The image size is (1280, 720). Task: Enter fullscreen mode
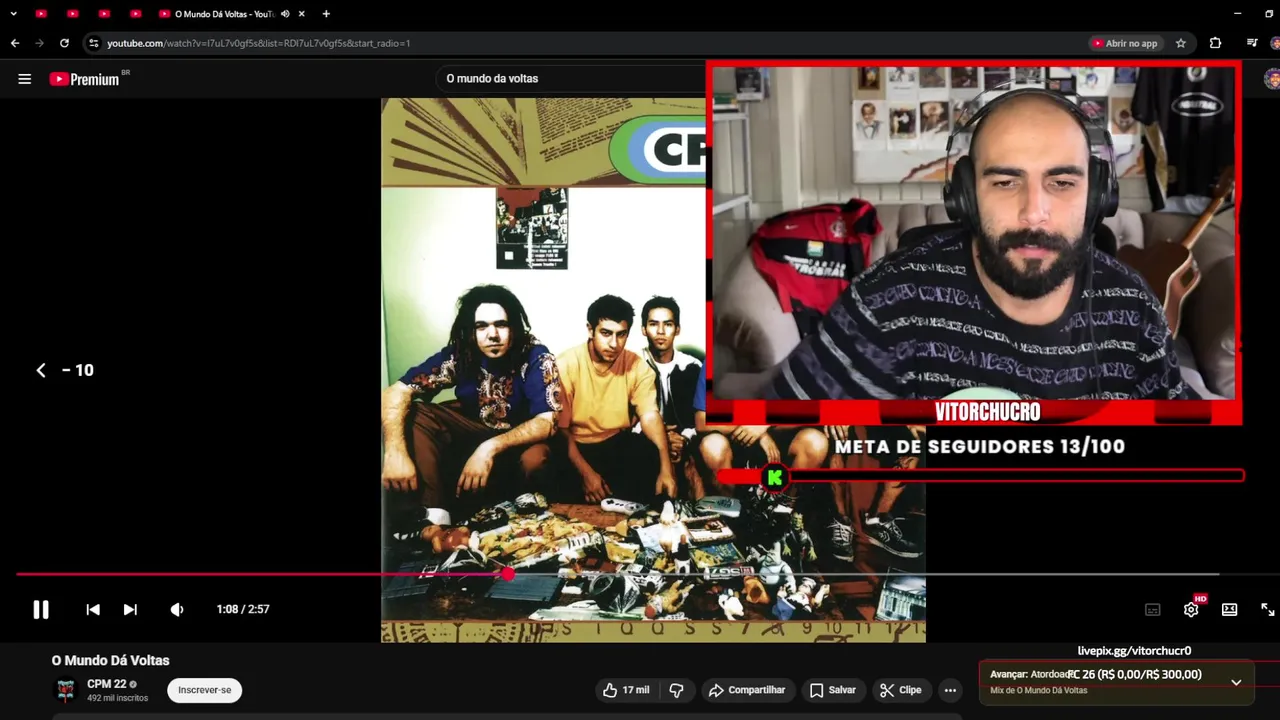[1267, 609]
